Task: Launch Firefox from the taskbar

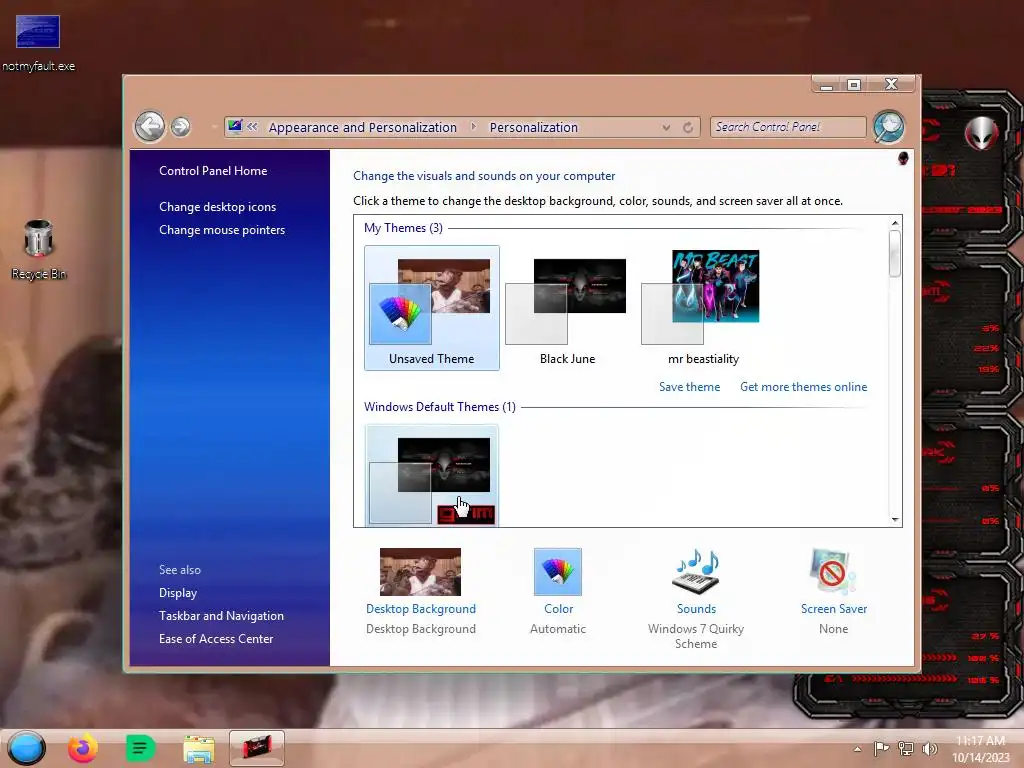Action: pos(83,748)
